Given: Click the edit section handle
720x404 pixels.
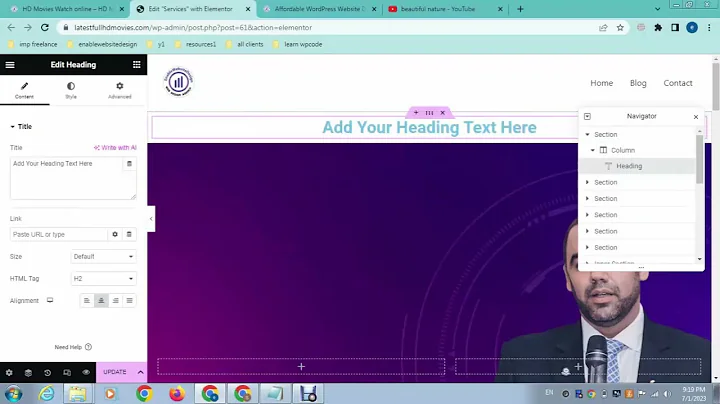Looking at the screenshot, I should click(429, 112).
